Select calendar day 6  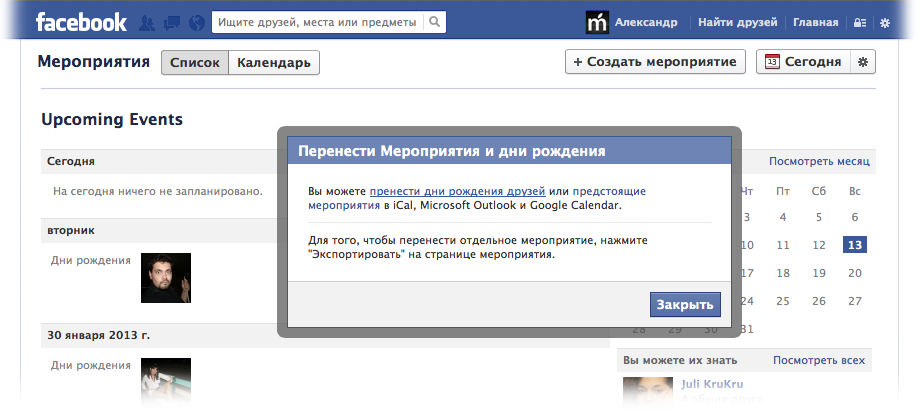click(x=855, y=217)
